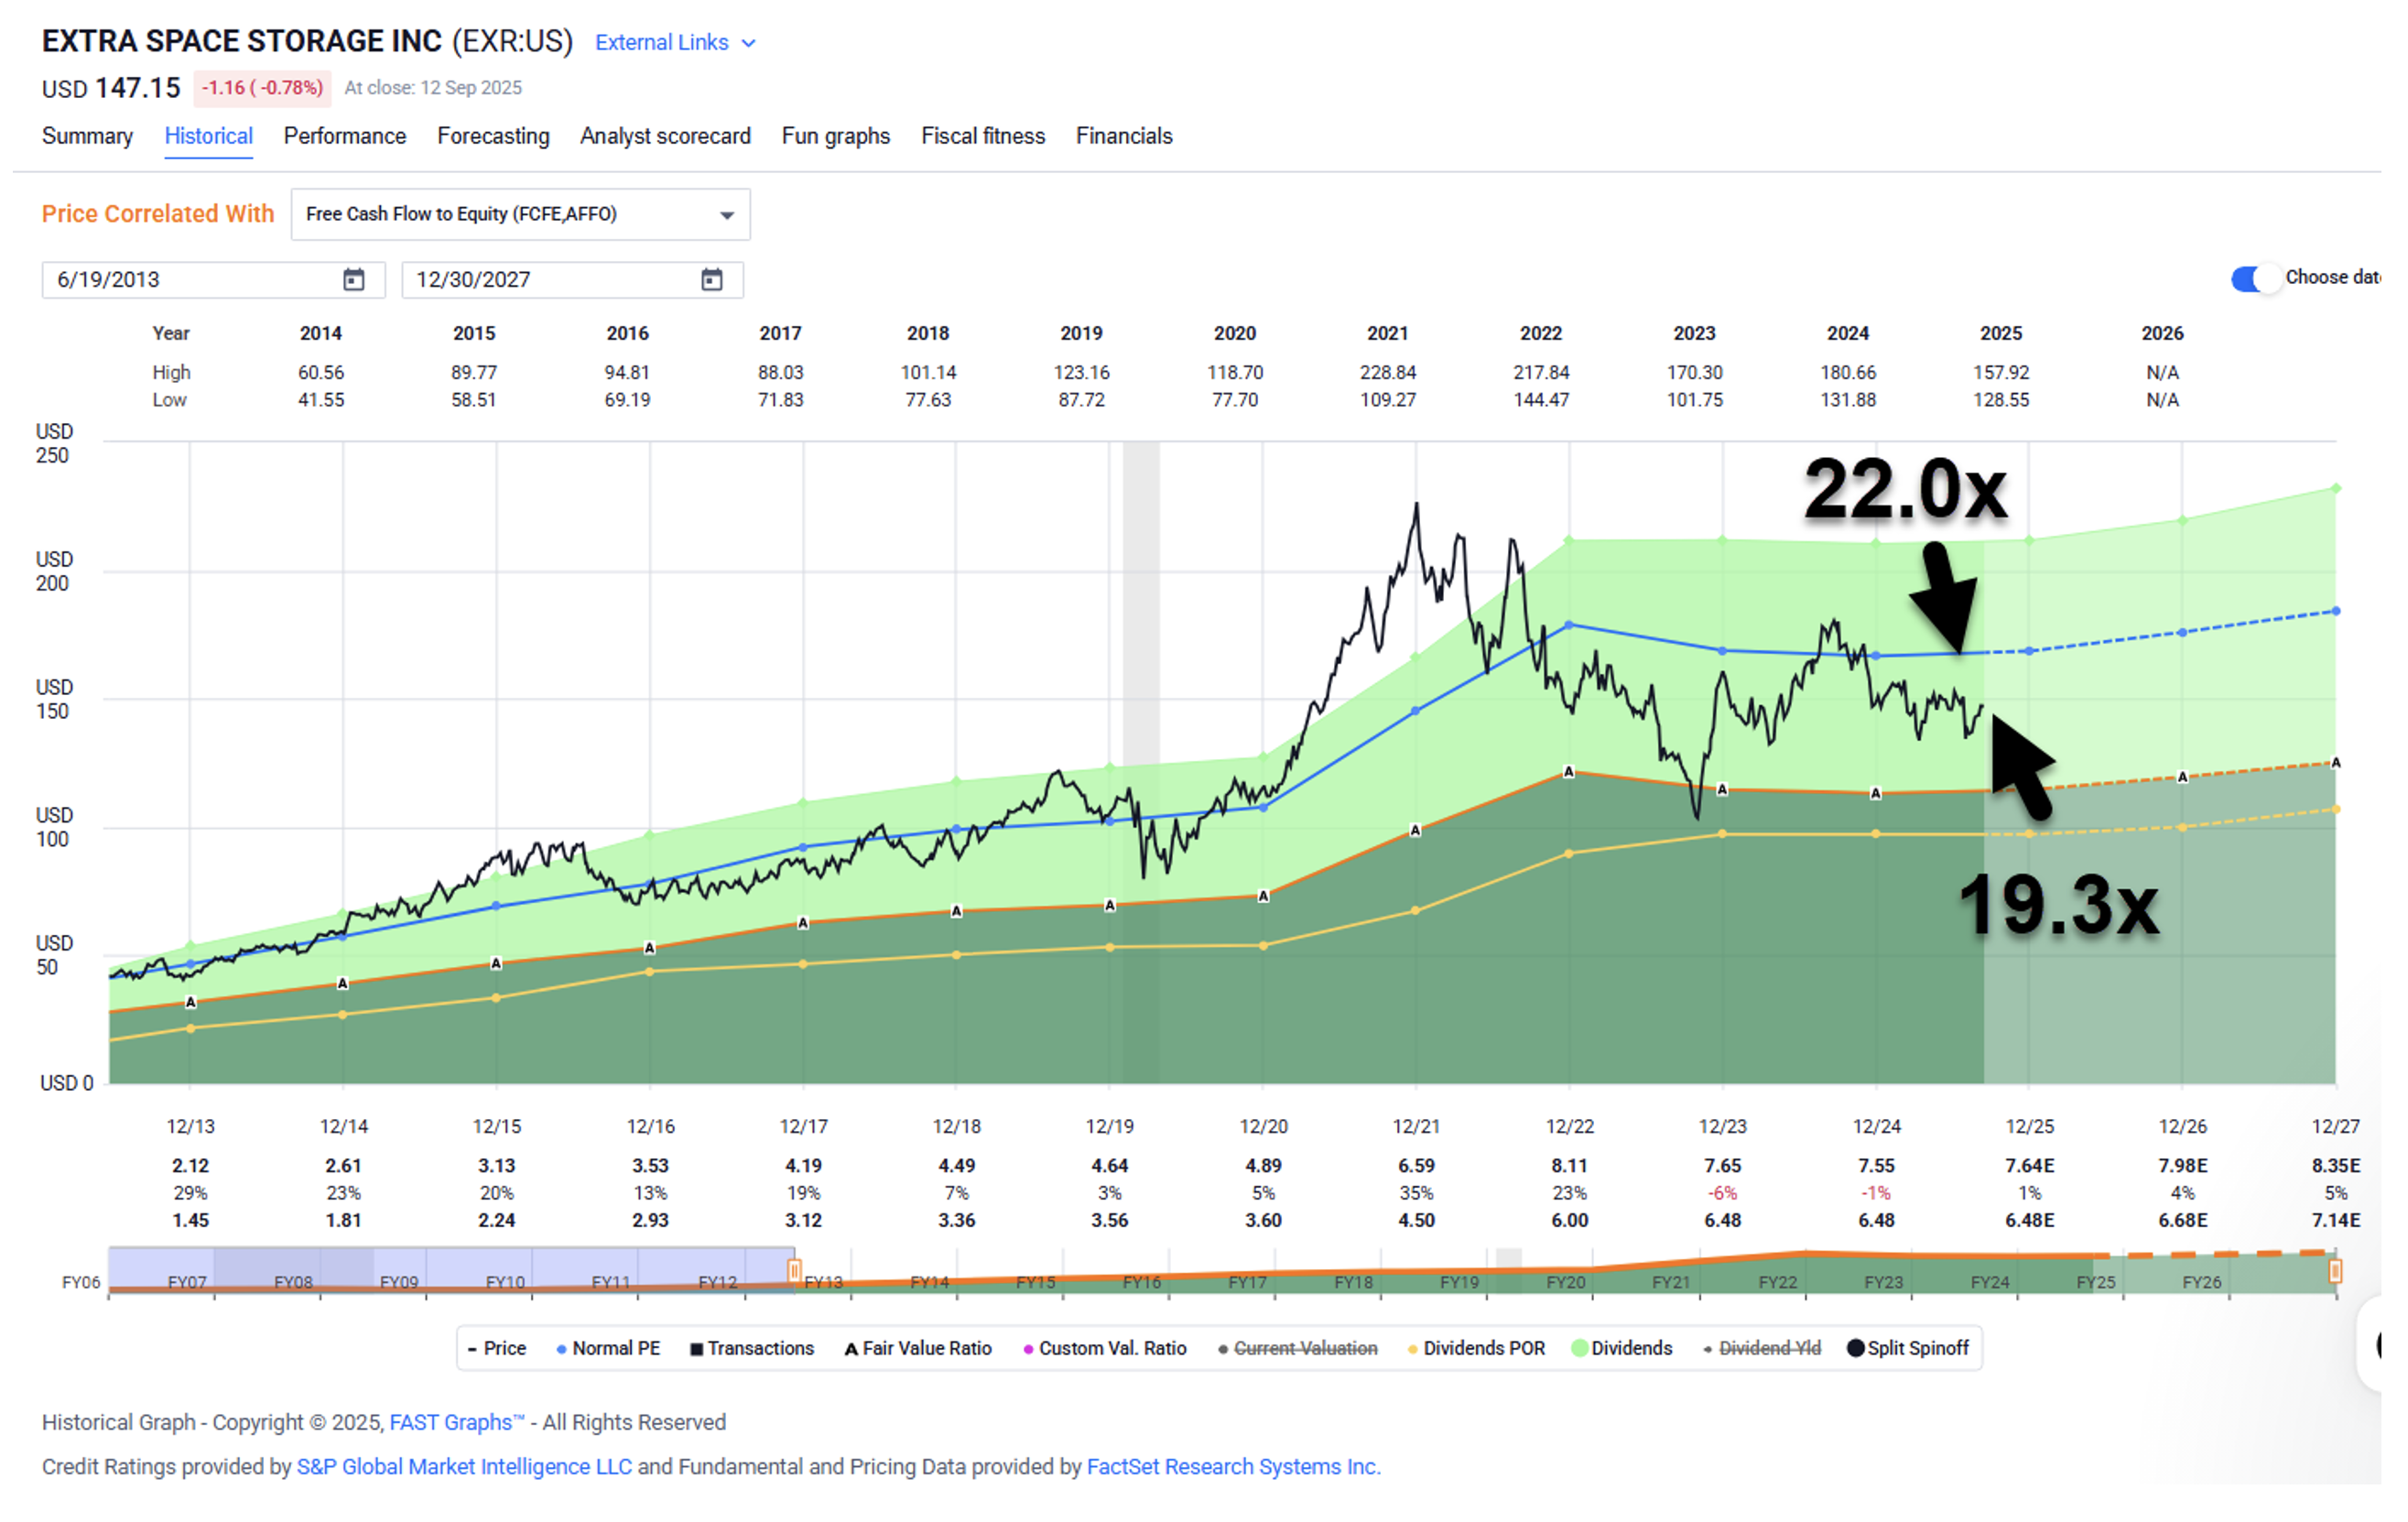The height and width of the screenshot is (1522, 2408).
Task: Click the 12/22 AFFO value 8.11
Action: (x=1570, y=1166)
